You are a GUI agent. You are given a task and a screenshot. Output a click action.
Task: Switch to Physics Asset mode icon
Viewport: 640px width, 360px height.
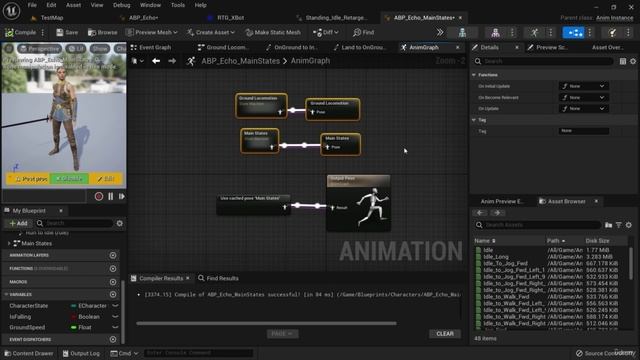pyautogui.click(x=612, y=32)
